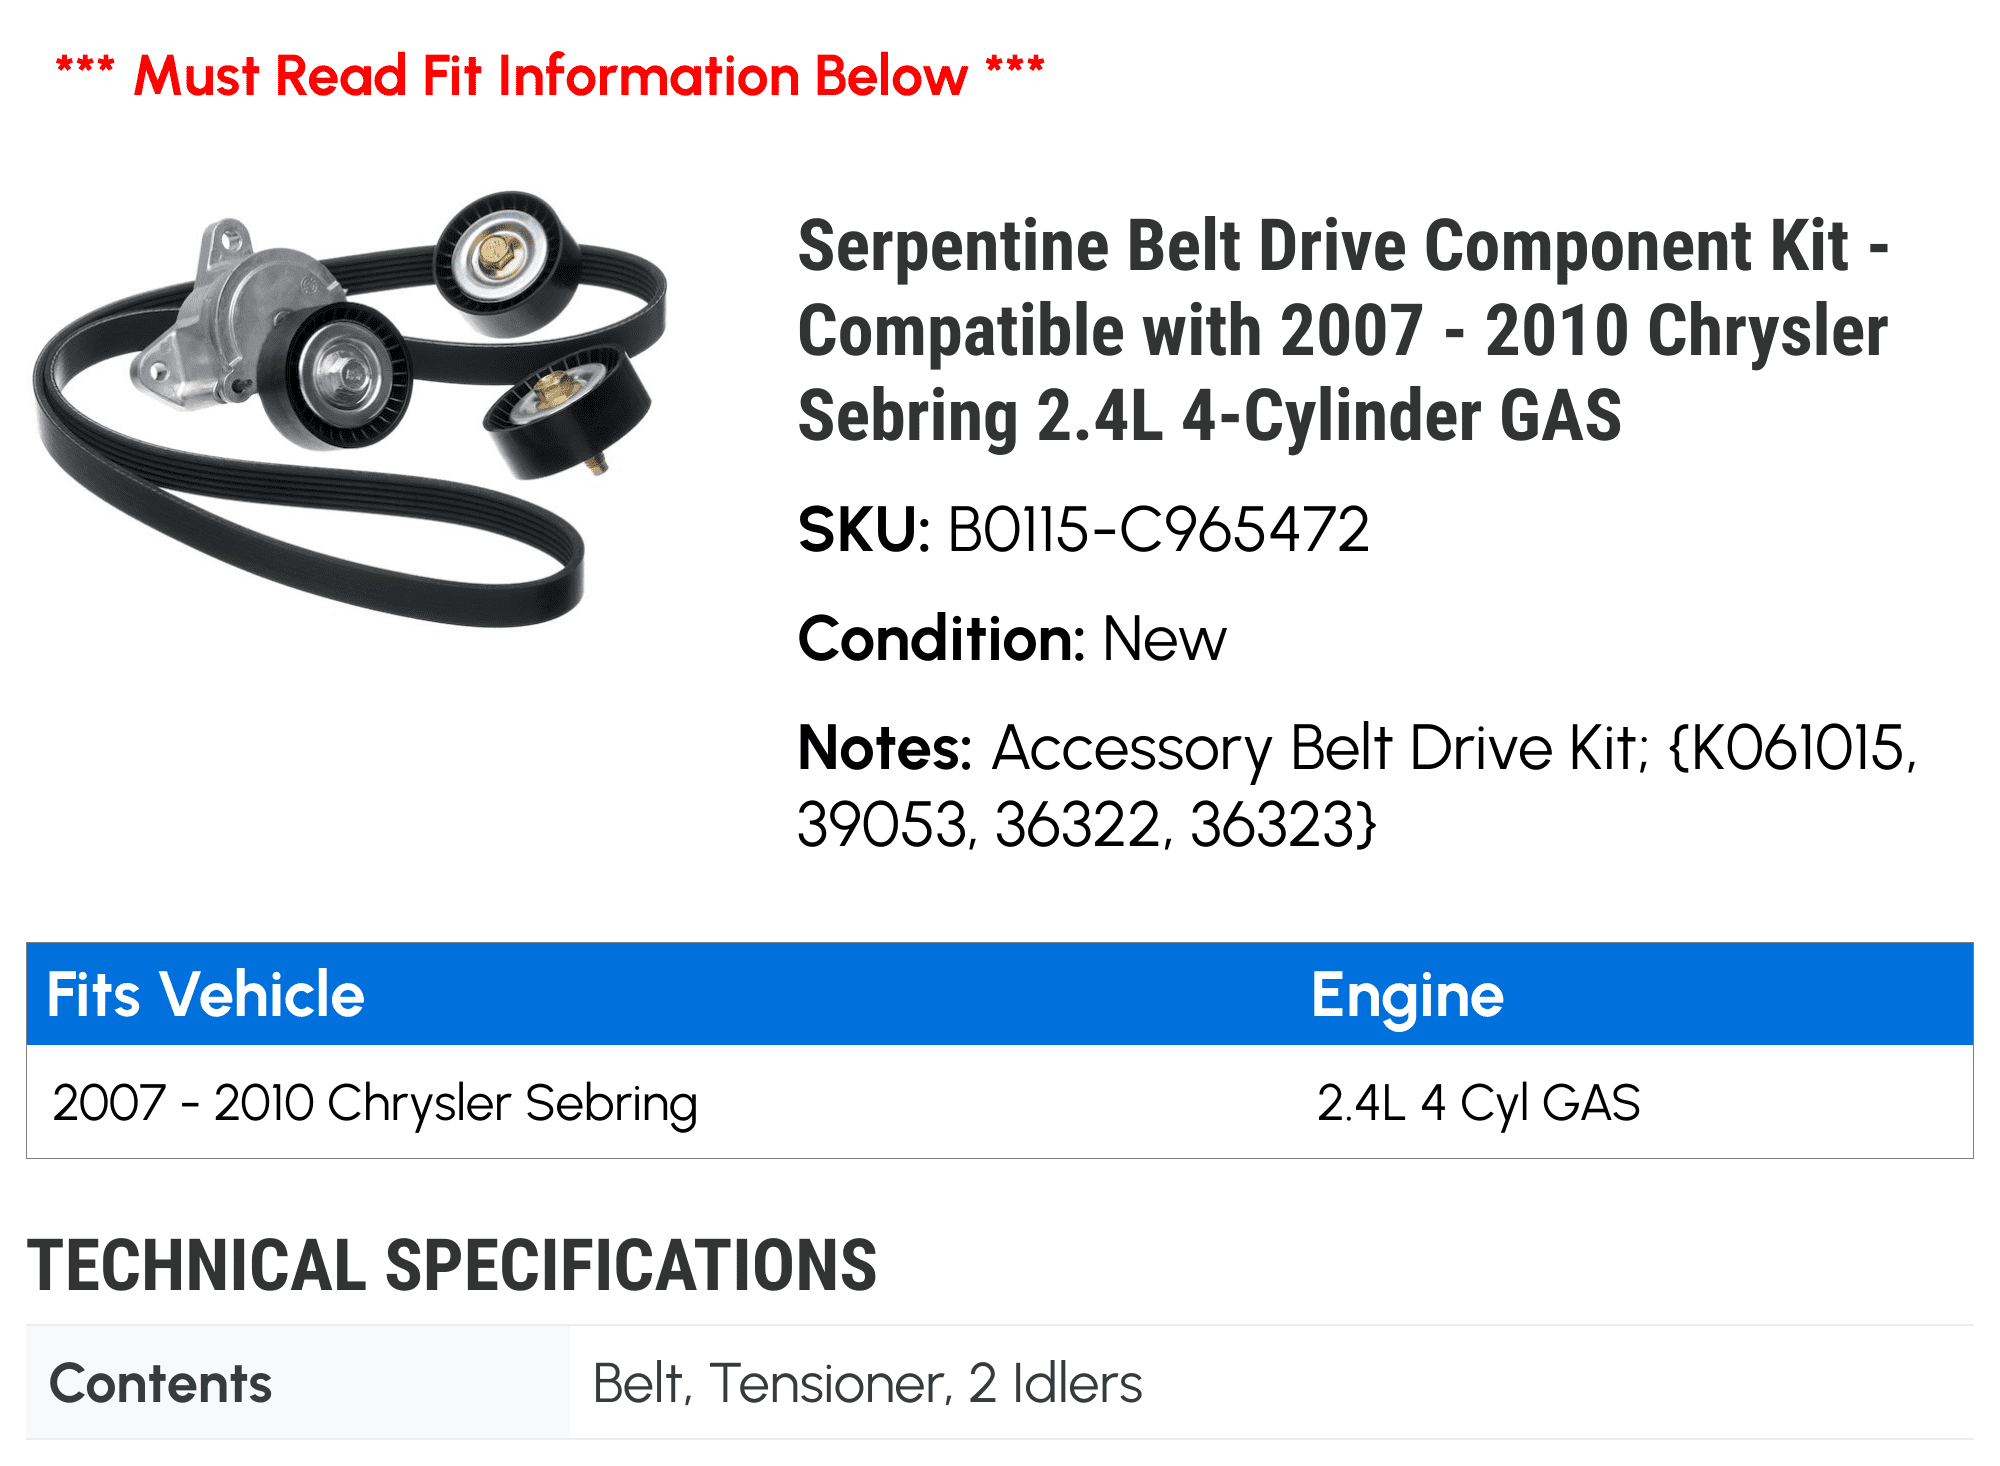Click the condition value New
This screenshot has height=1466, width=2000.
(1164, 638)
